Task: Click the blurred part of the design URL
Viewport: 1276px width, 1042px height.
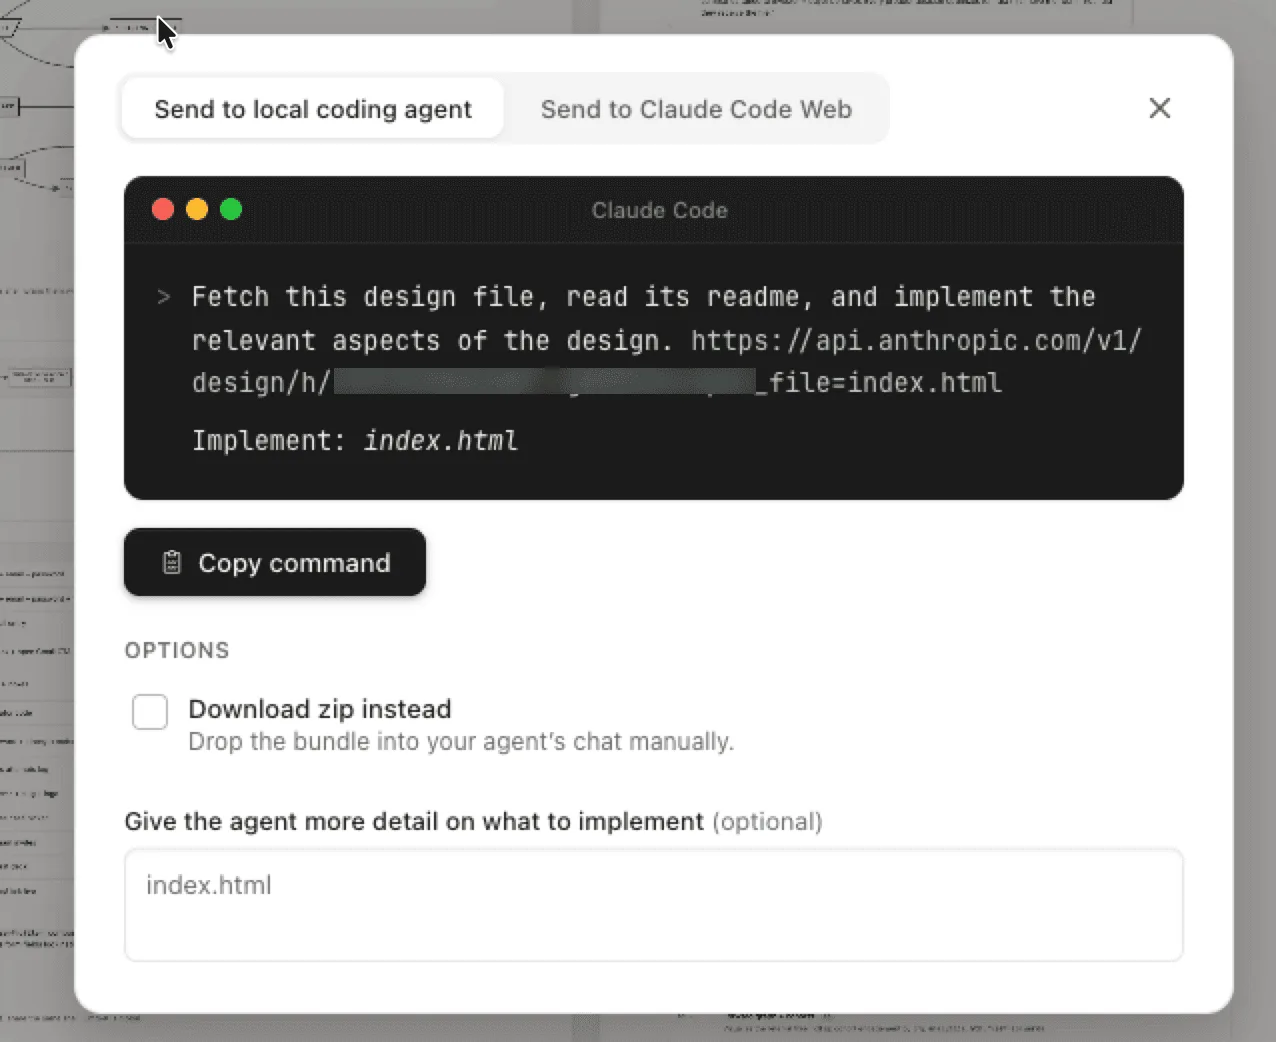Action: tap(545, 383)
